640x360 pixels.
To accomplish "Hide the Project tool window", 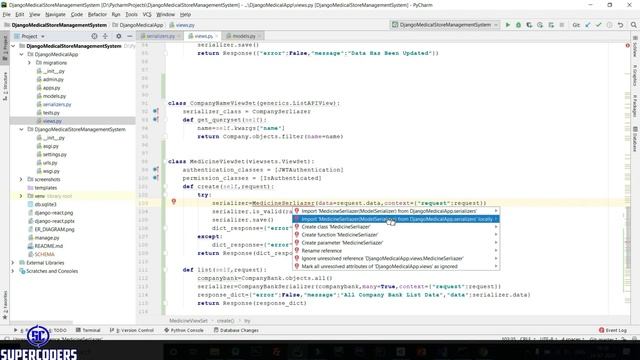I will [x=129, y=36].
